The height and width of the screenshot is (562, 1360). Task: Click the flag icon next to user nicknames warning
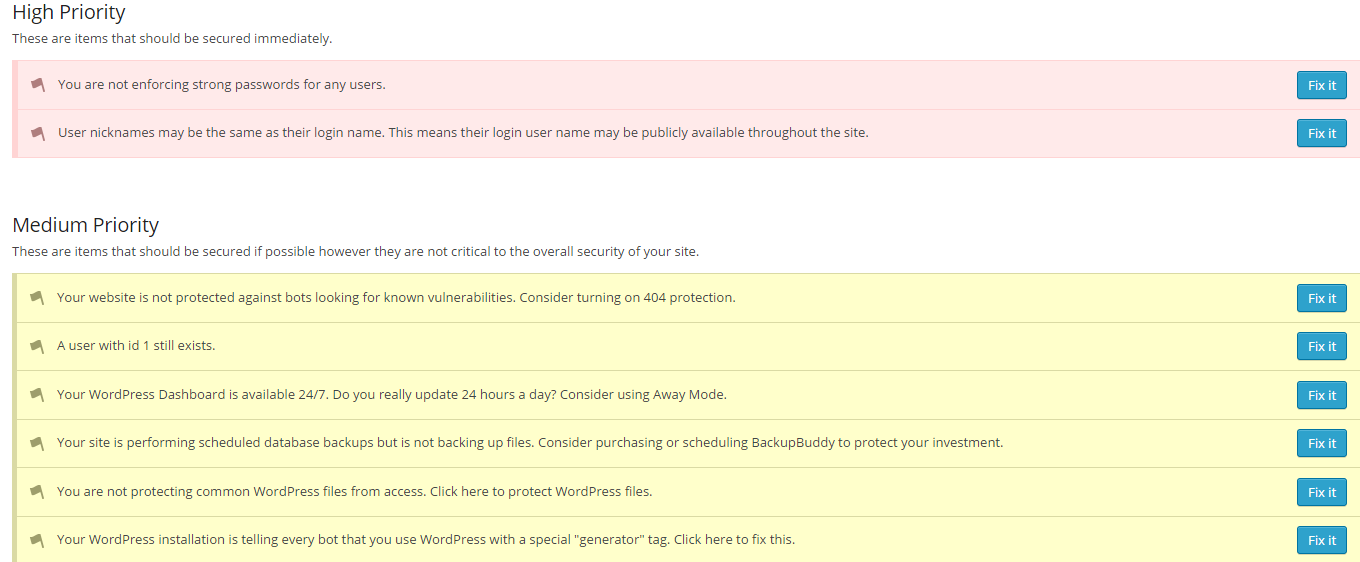pos(38,133)
